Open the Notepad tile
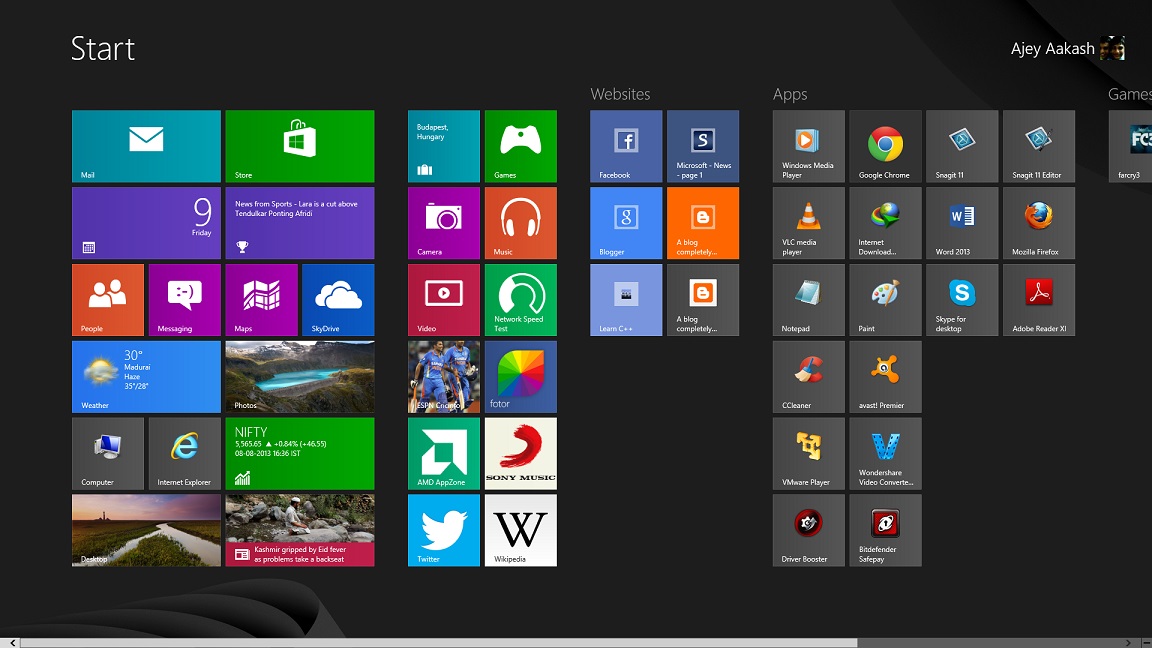 pyautogui.click(x=809, y=300)
